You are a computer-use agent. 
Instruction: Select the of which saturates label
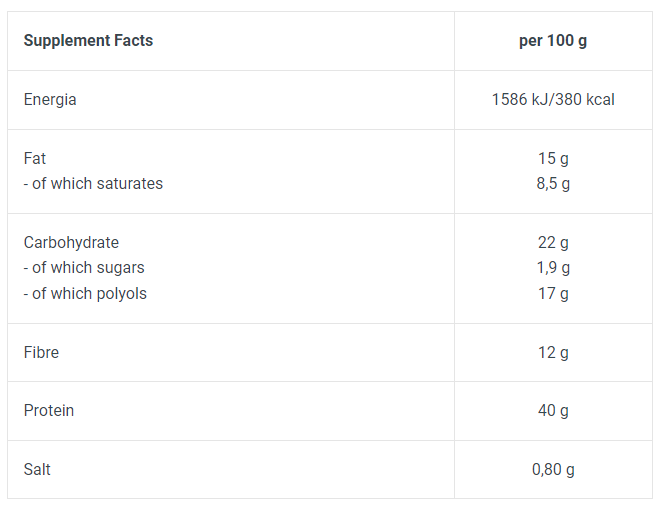(x=93, y=184)
